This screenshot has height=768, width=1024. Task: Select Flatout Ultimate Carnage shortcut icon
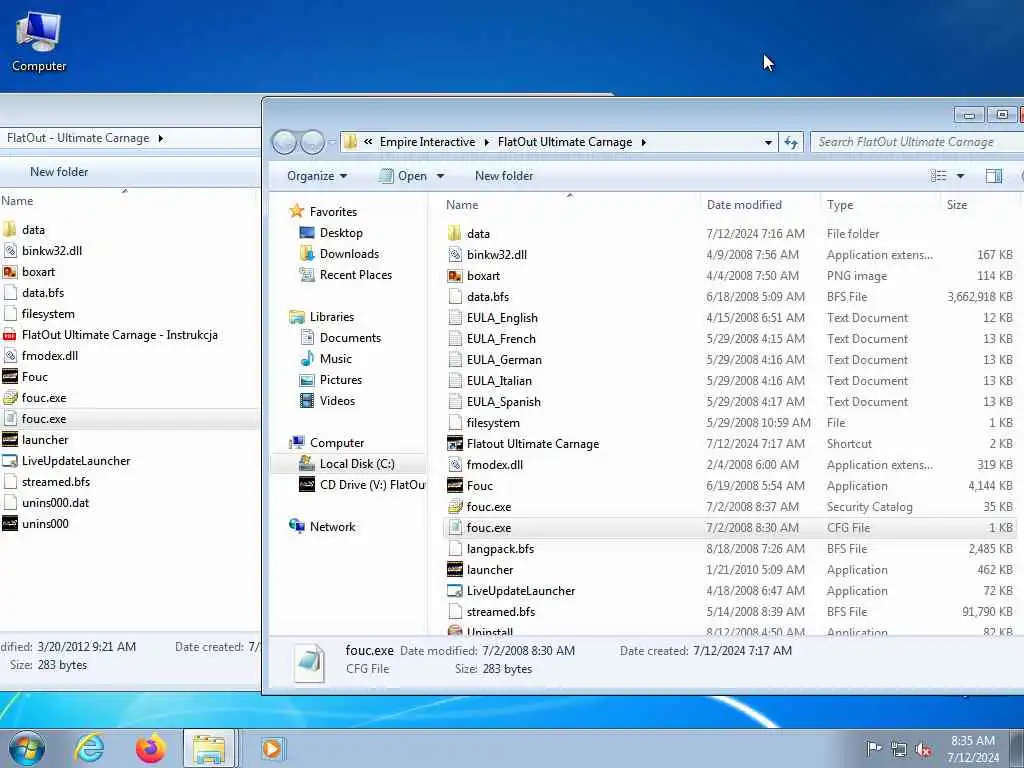click(455, 443)
